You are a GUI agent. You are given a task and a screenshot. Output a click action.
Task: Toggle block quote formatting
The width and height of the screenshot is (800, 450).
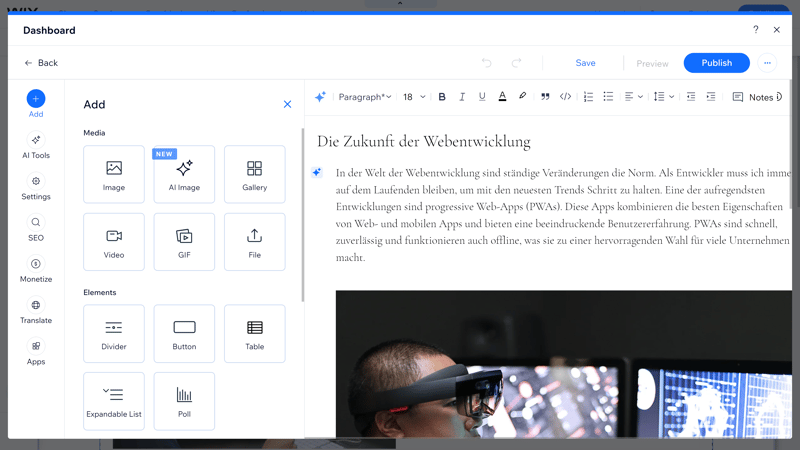pos(545,96)
